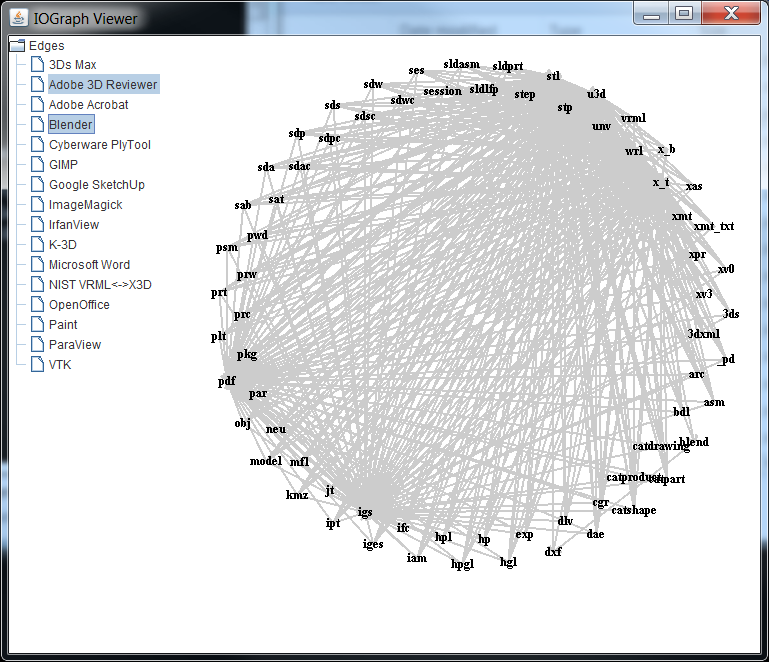Click the 'dxf' node label

pos(553,552)
